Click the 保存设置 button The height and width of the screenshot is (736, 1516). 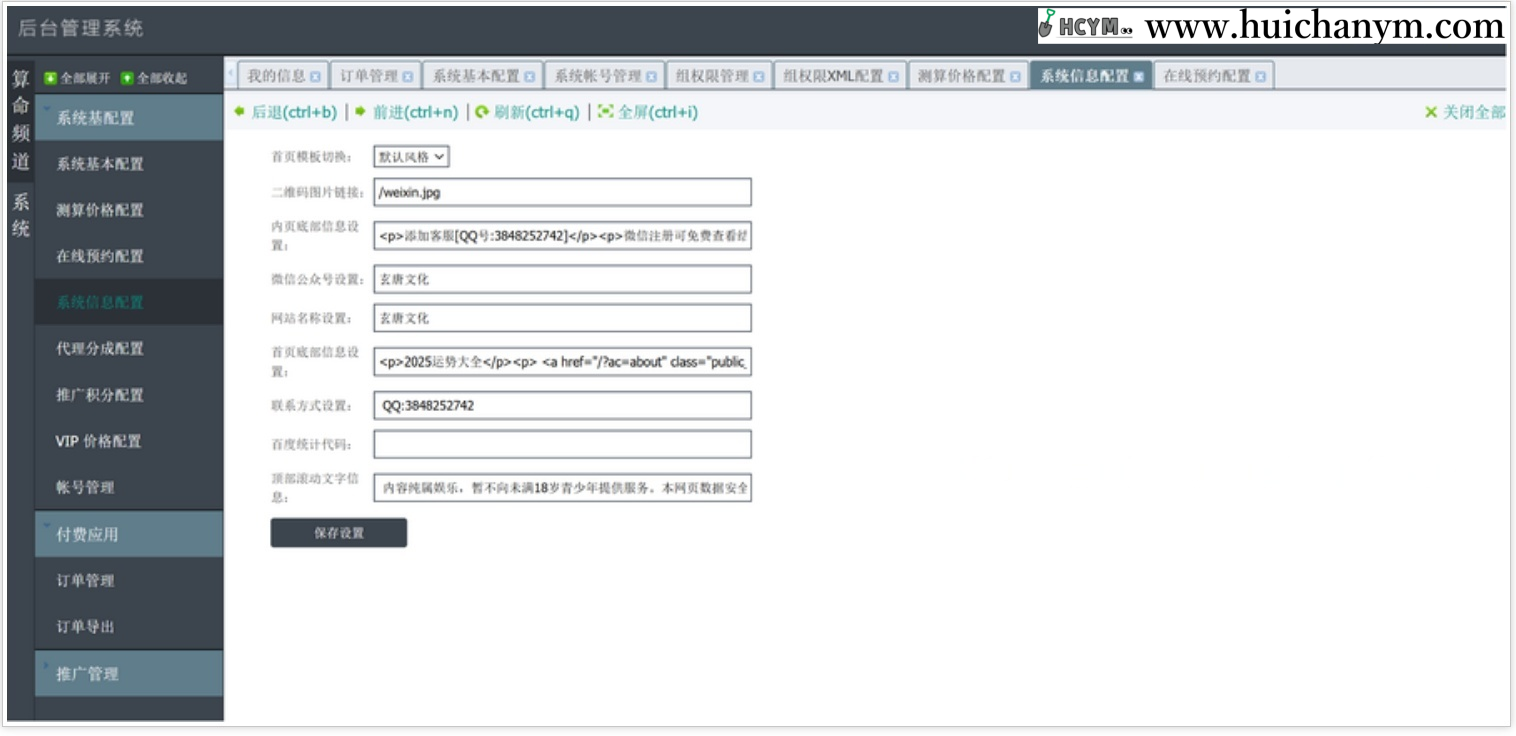coord(338,533)
